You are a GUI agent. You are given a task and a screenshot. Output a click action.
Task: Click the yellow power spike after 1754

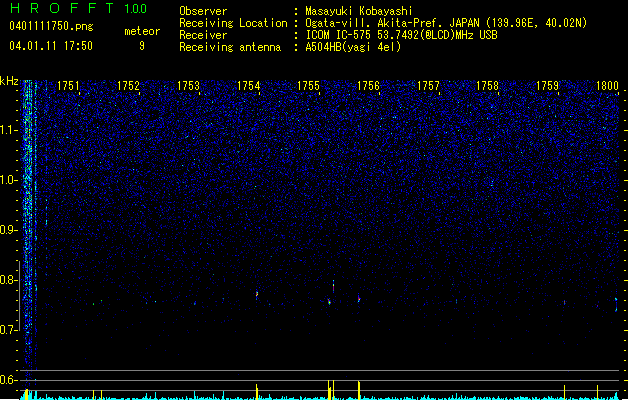coord(257,392)
